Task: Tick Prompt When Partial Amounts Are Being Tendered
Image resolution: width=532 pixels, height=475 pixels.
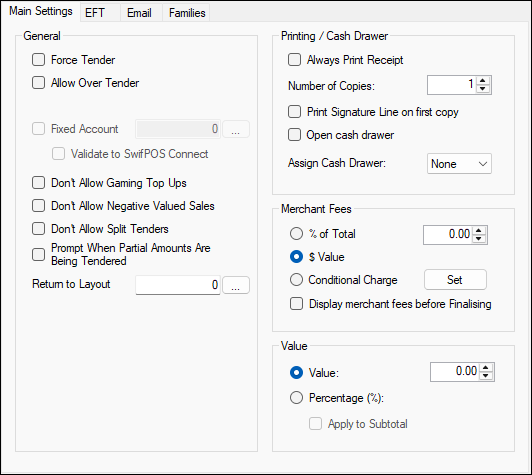Action: tap(38, 254)
